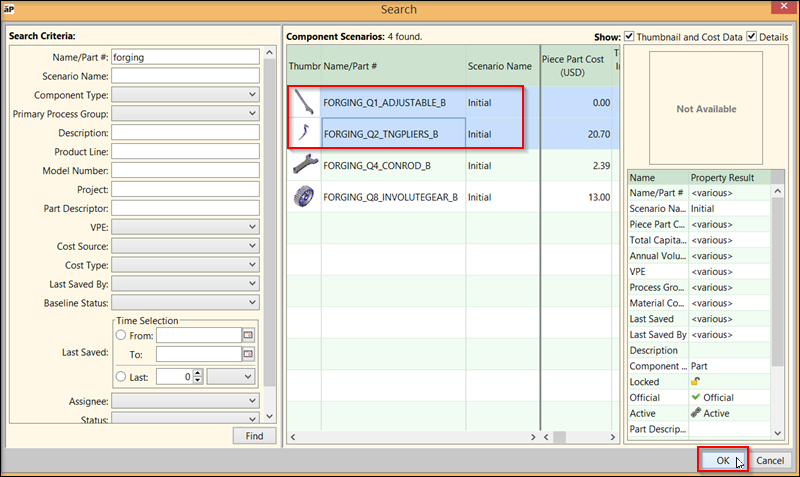Click the Active status icon in properties
This screenshot has height=477, width=800.
696,413
